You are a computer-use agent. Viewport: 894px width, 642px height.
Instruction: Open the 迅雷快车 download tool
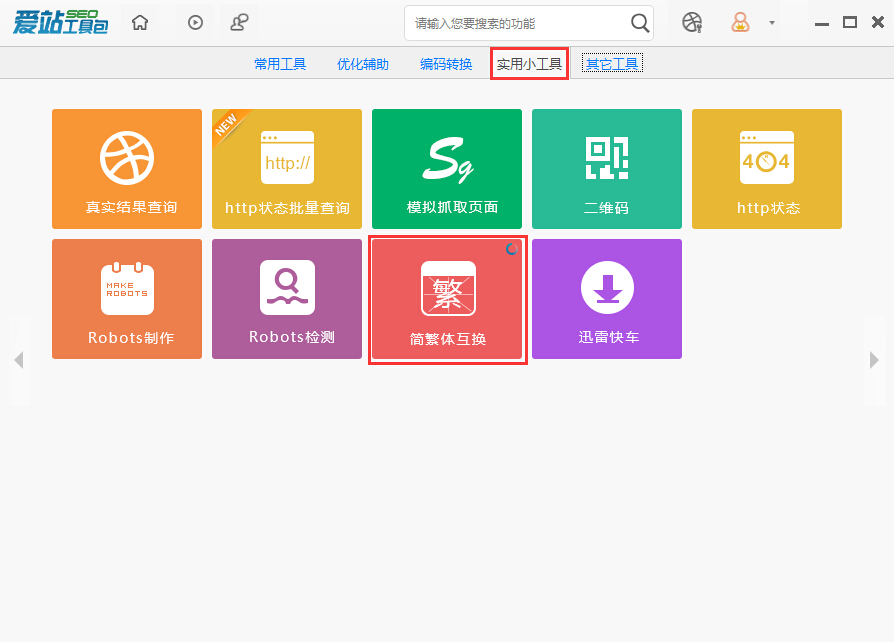pos(607,298)
